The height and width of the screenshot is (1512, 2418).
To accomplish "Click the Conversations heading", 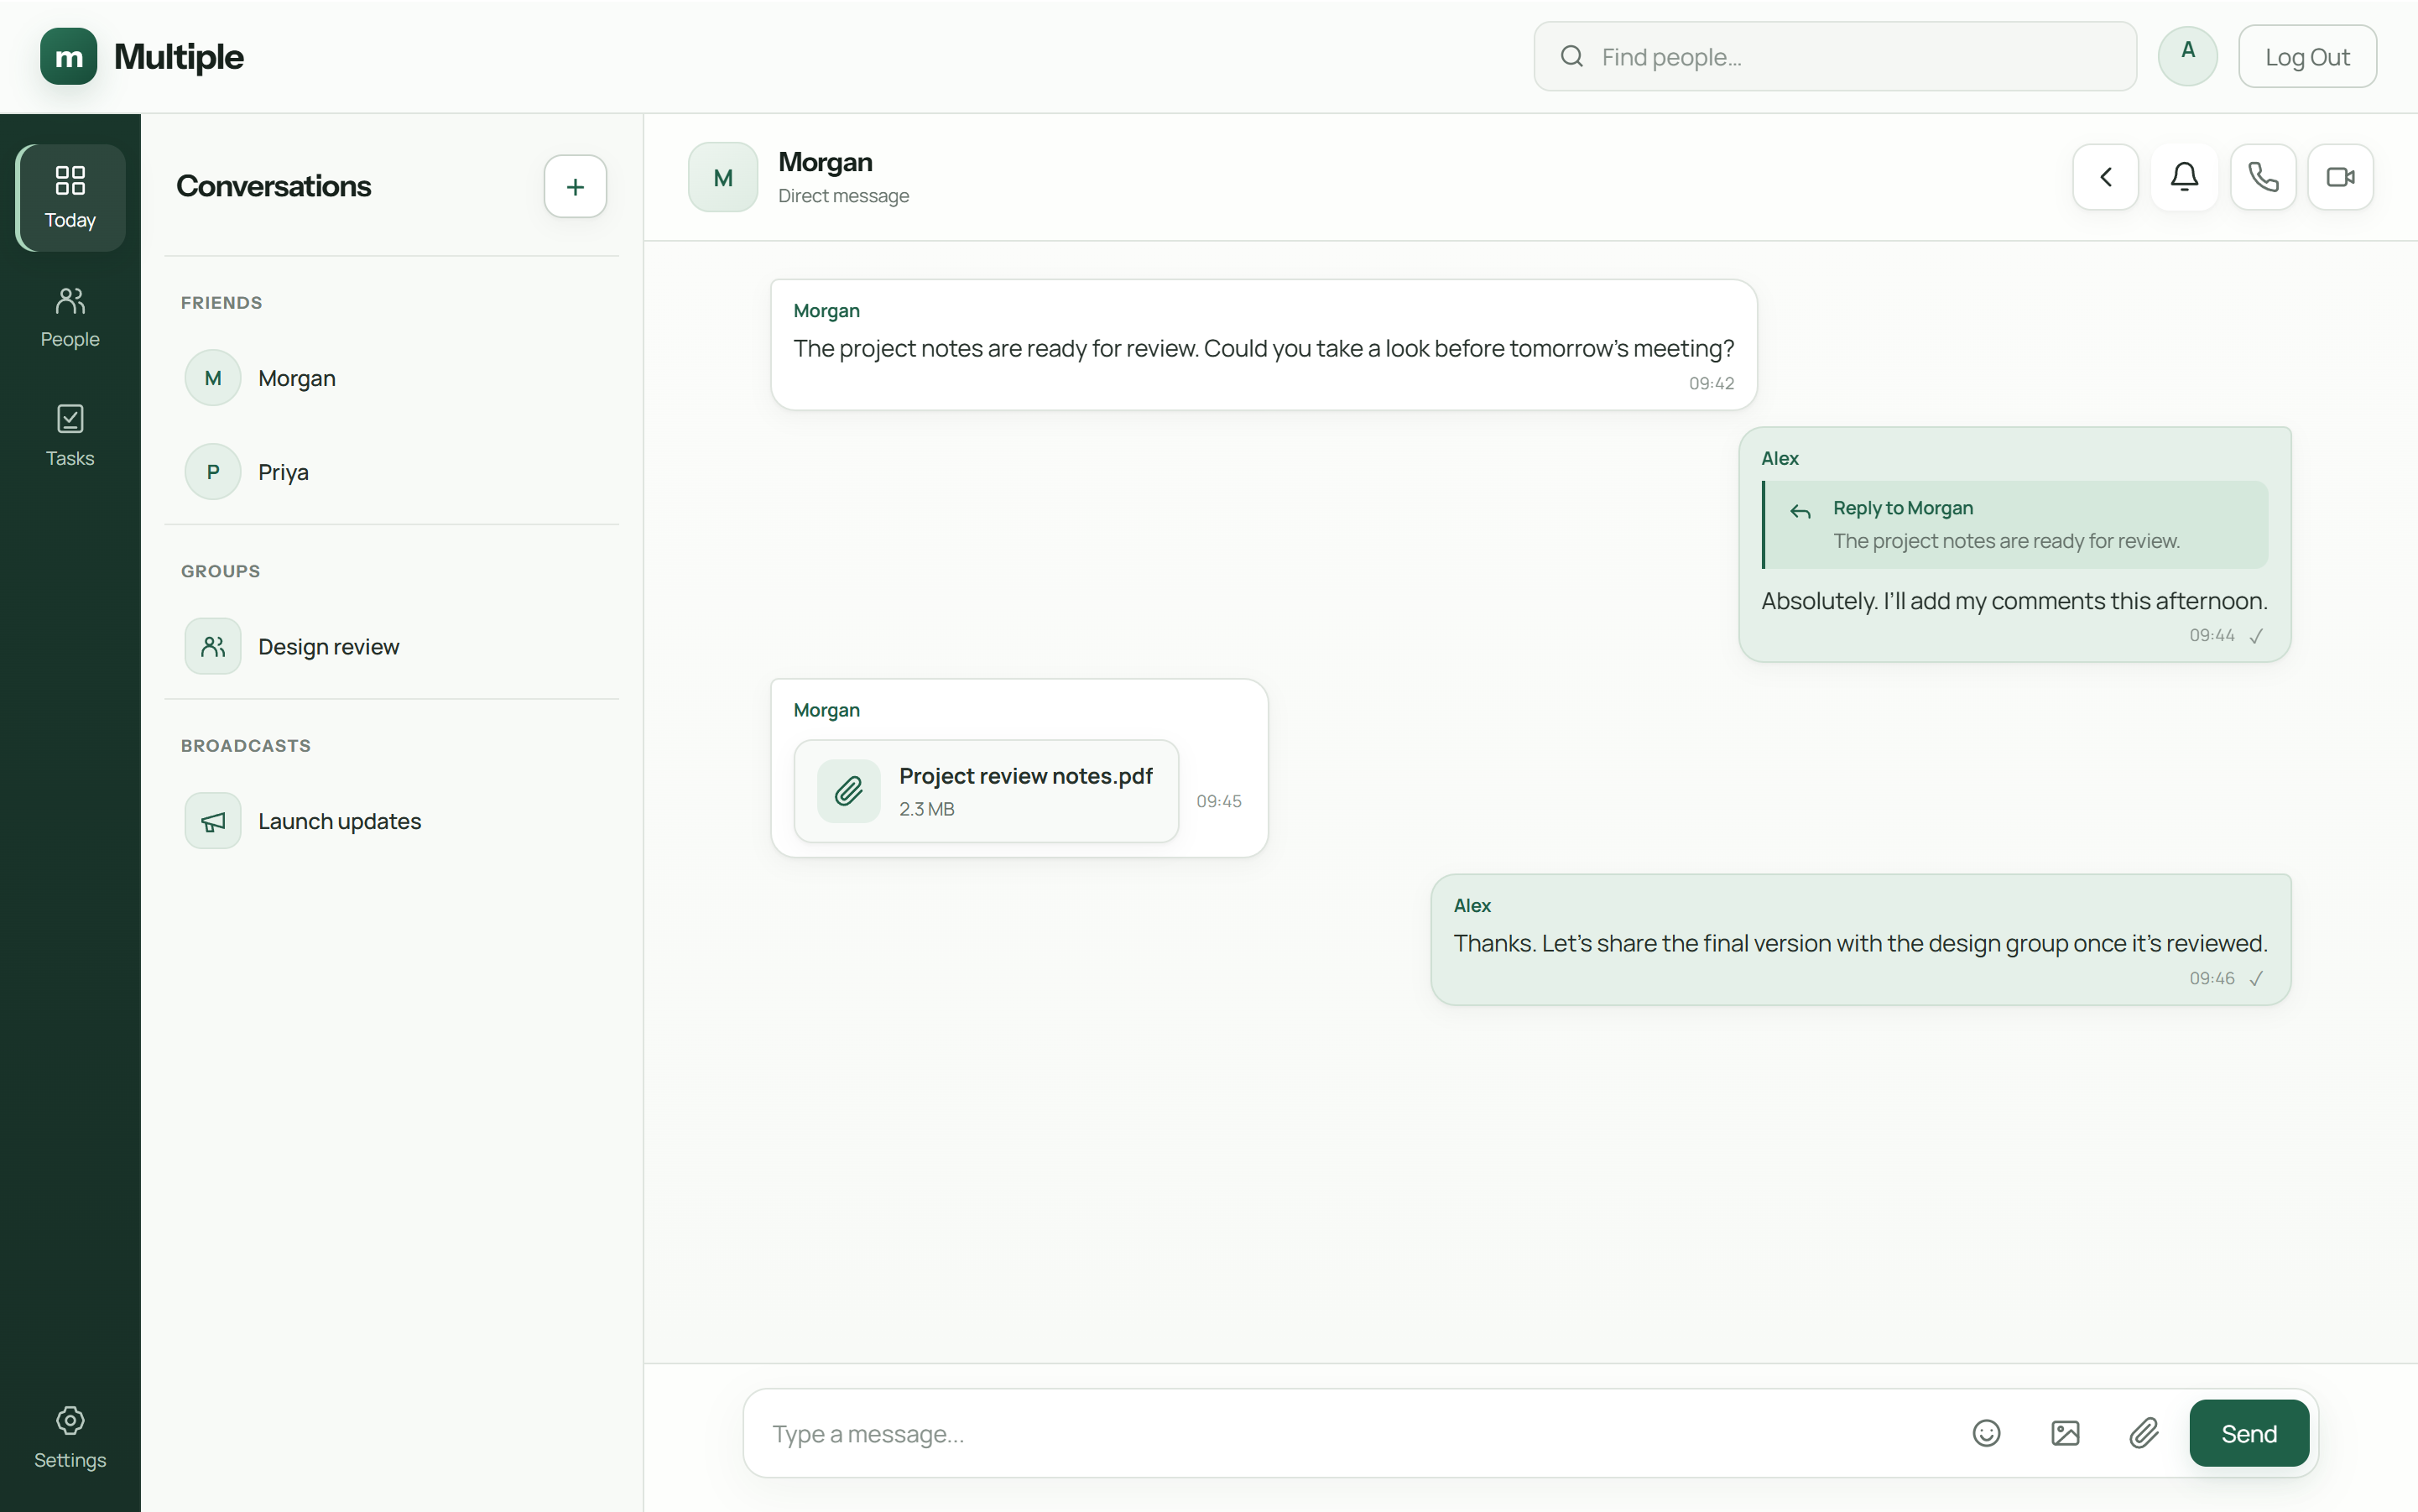I will click(273, 186).
